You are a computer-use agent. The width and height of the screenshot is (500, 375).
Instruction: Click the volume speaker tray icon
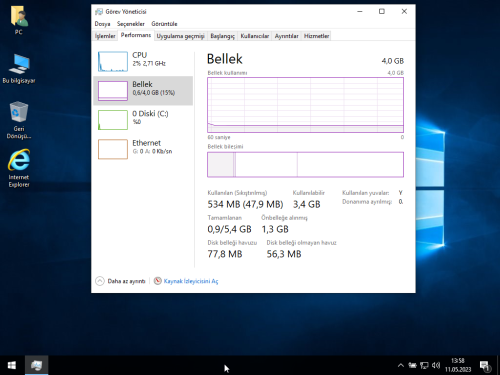(436, 366)
